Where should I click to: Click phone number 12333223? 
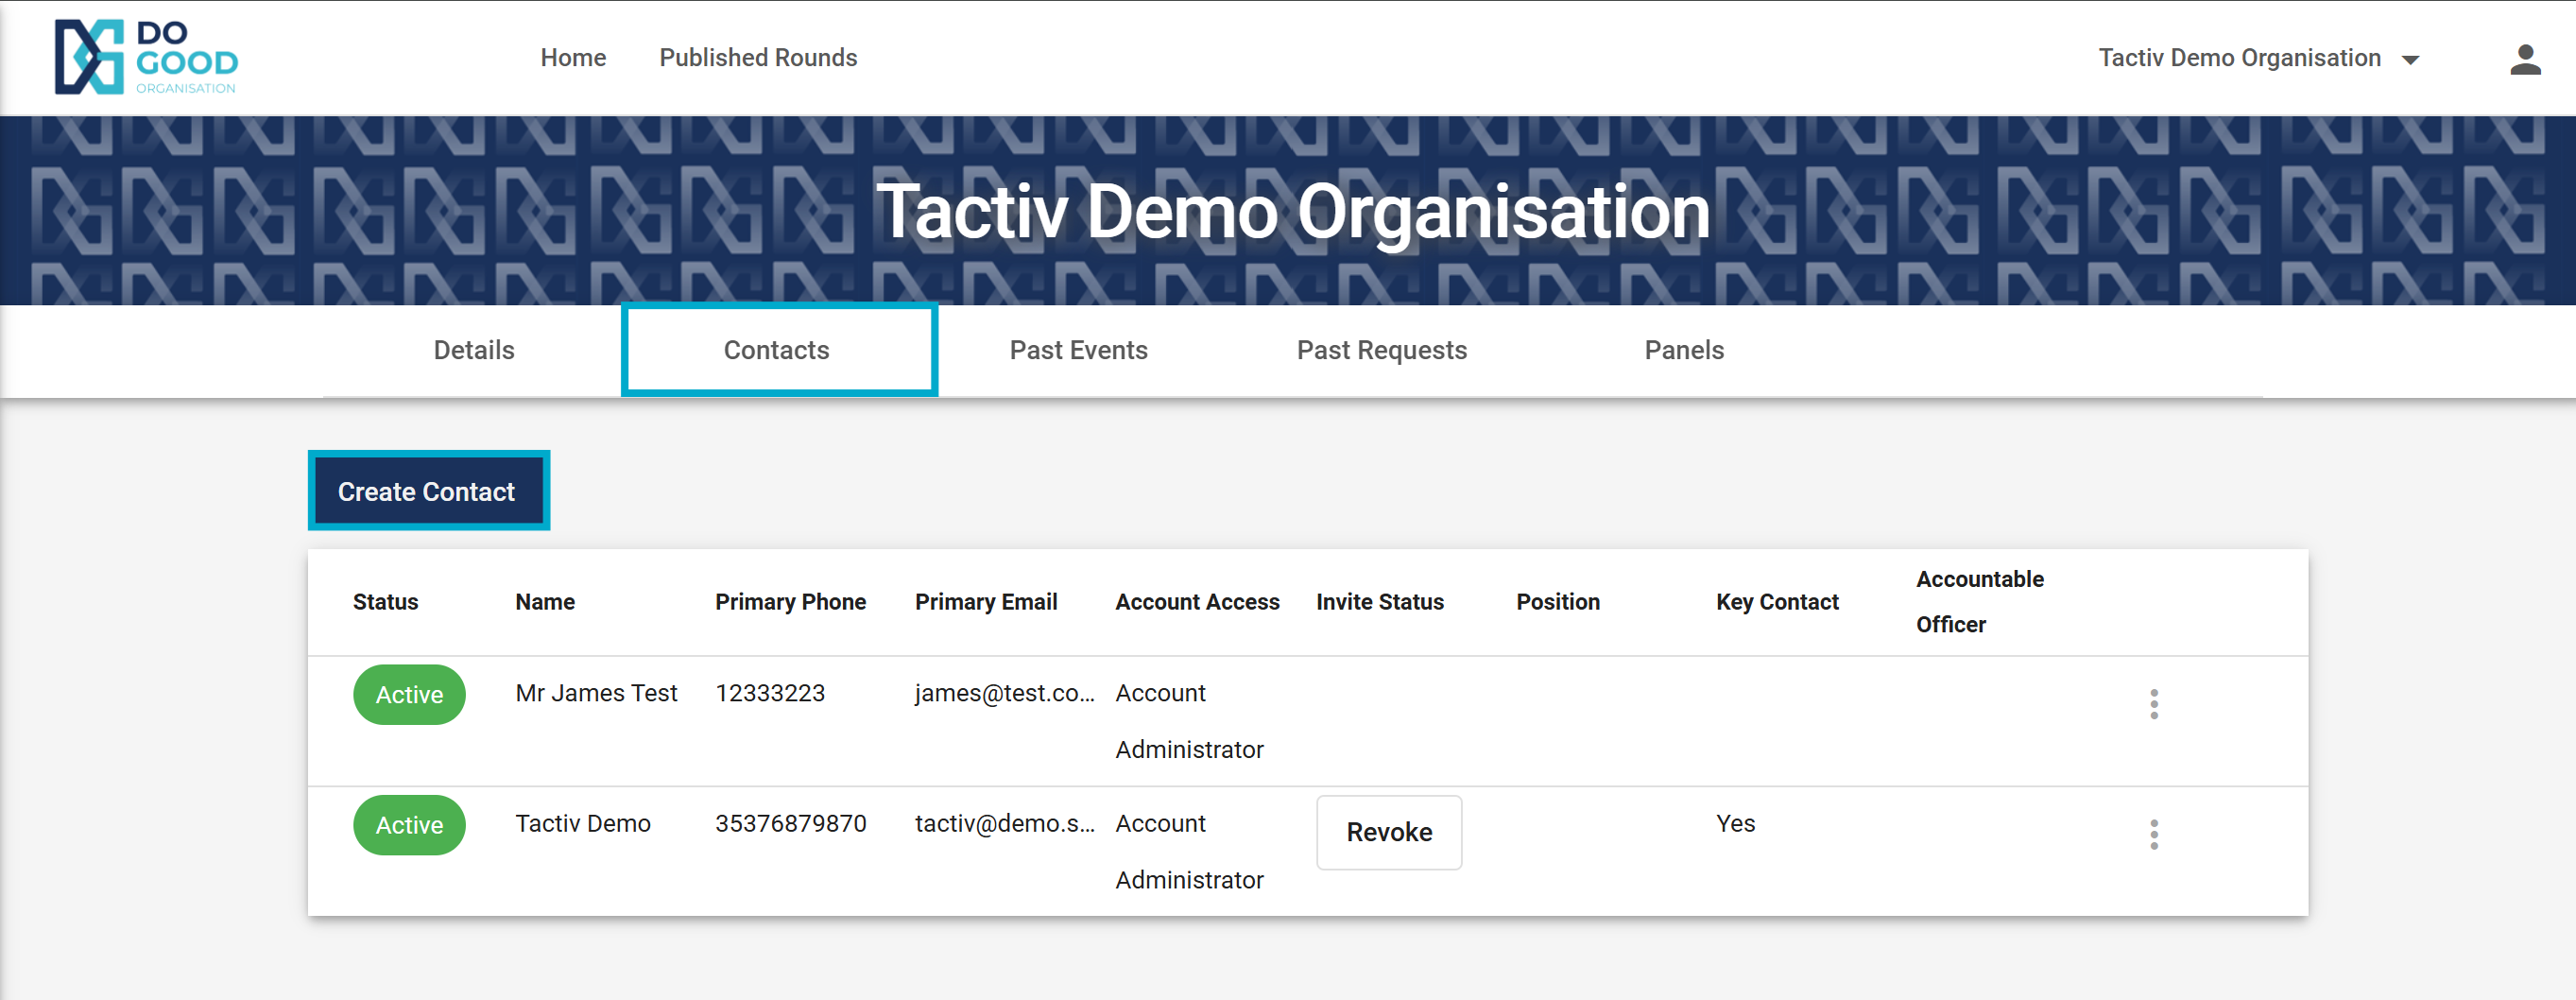[x=770, y=693]
